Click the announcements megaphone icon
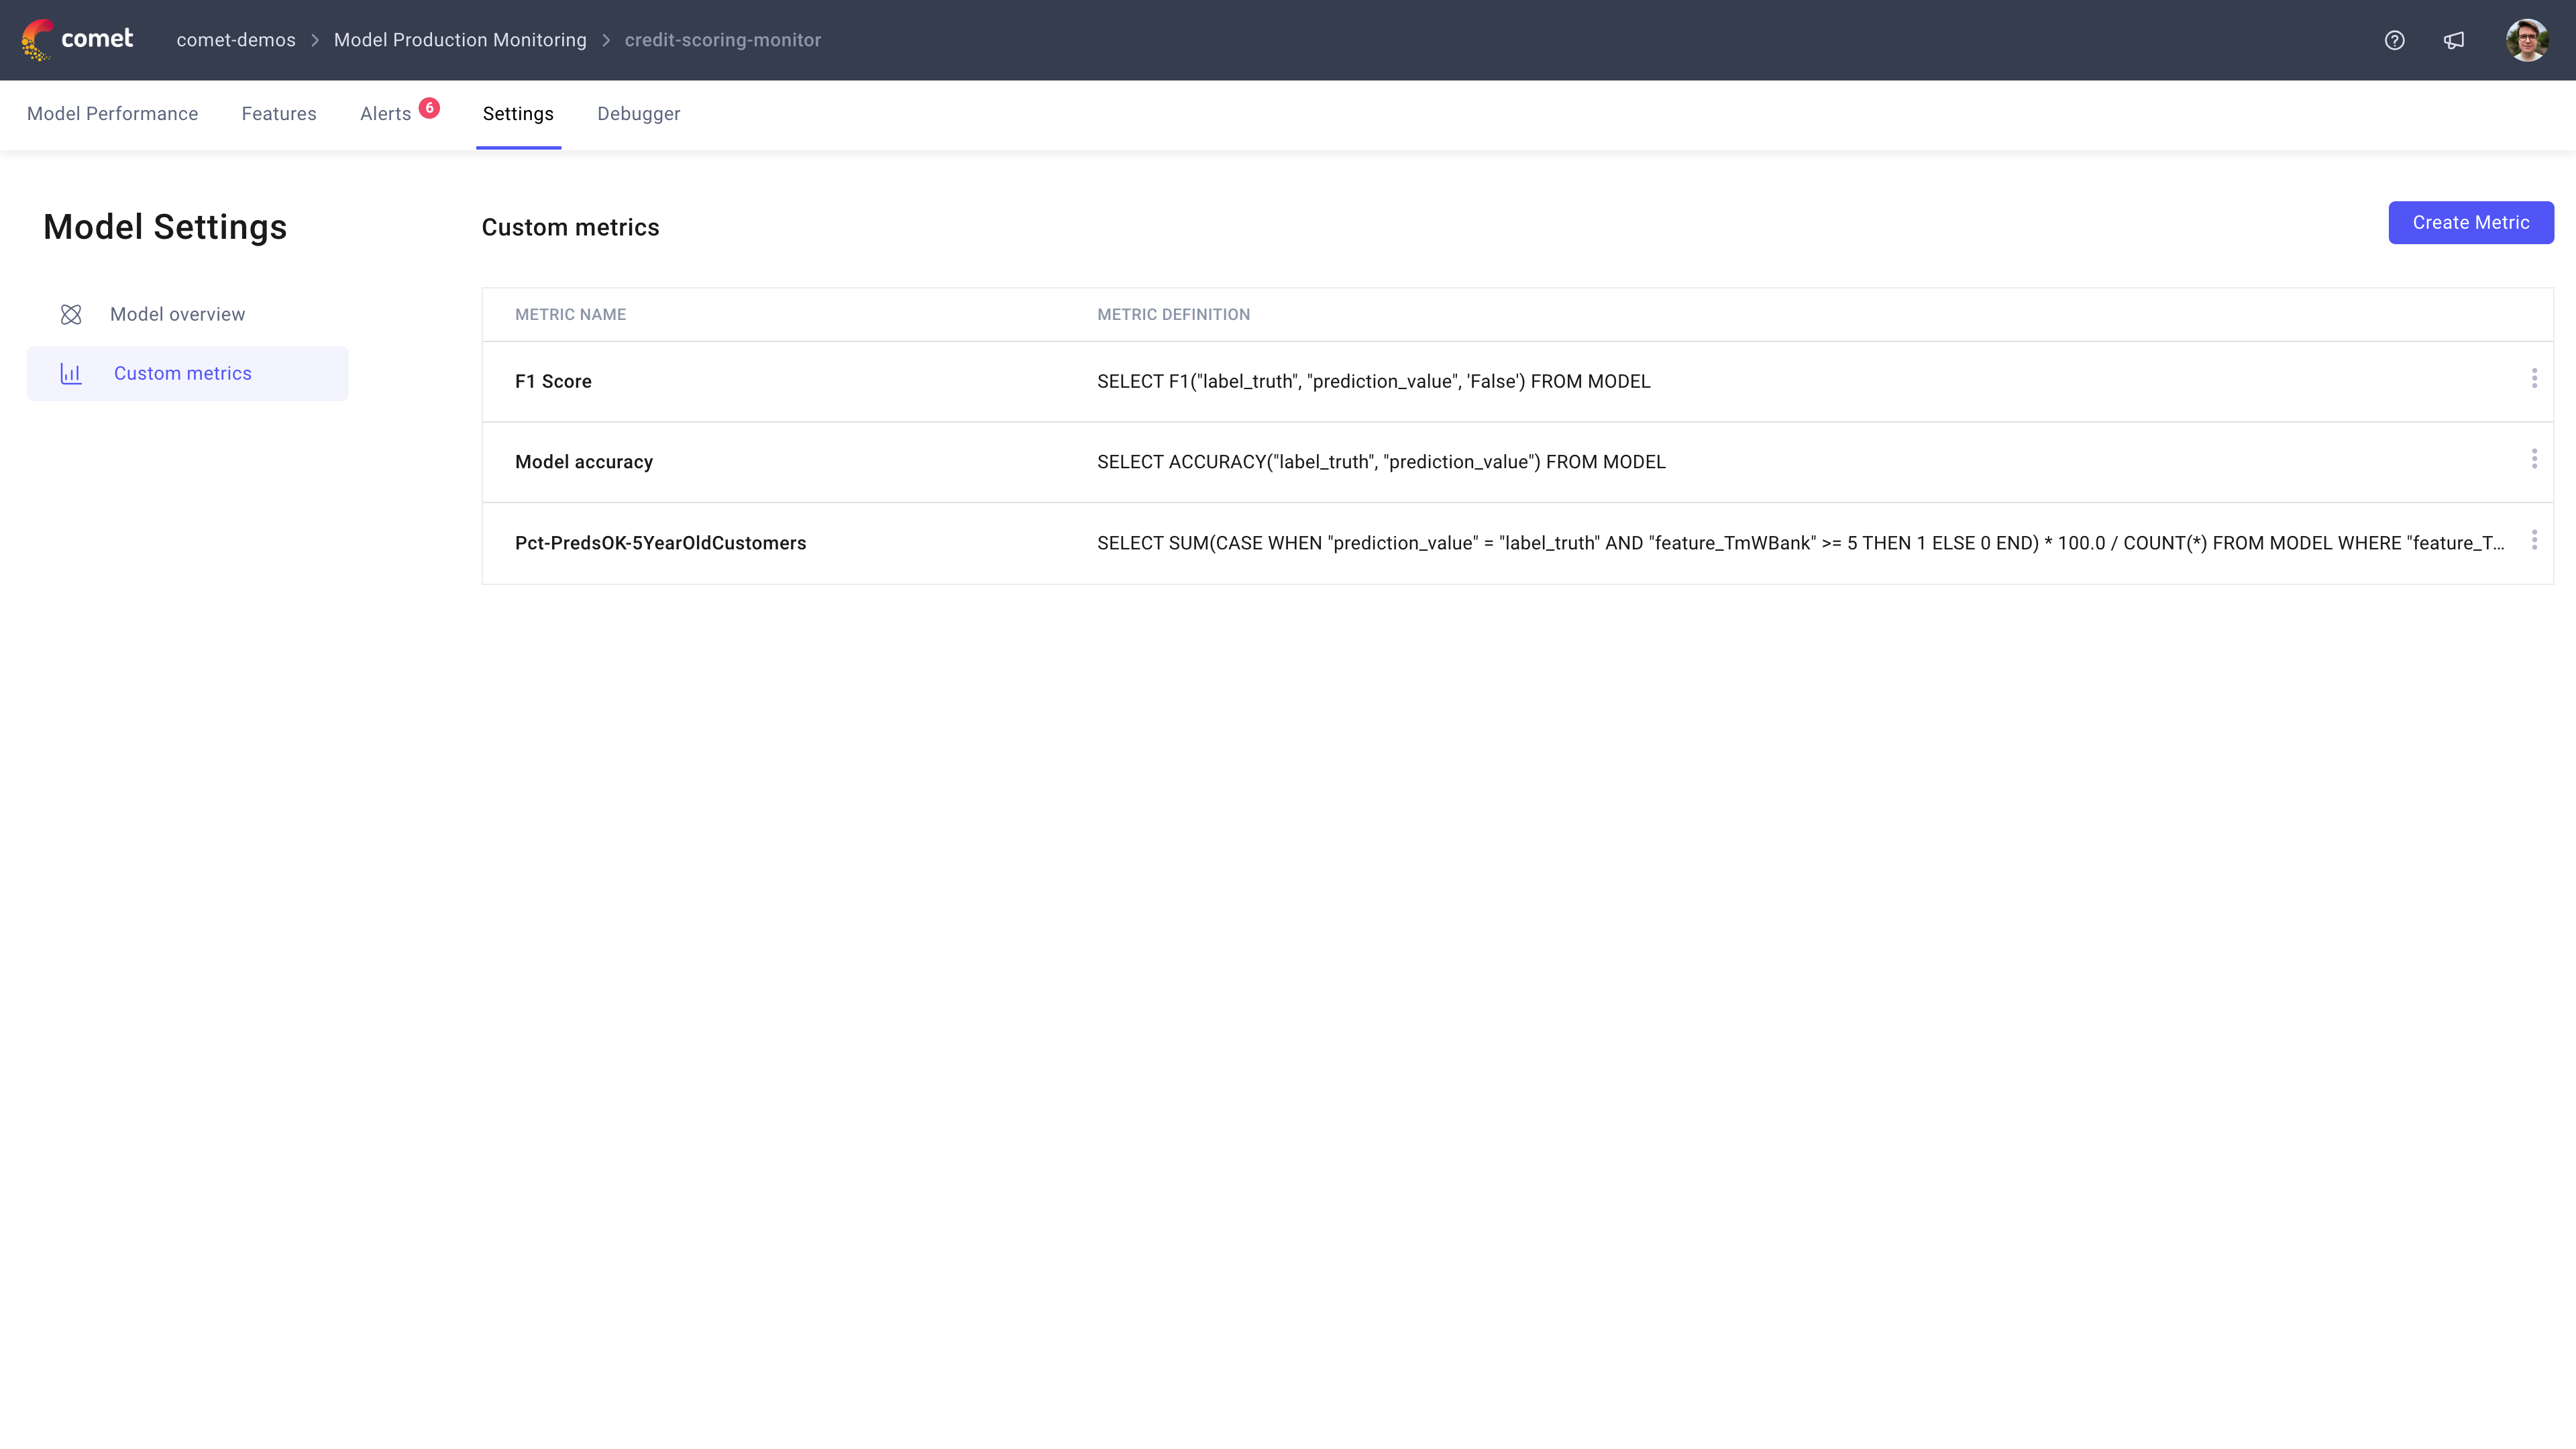Image resolution: width=2576 pixels, height=1449 pixels. [x=2455, y=40]
